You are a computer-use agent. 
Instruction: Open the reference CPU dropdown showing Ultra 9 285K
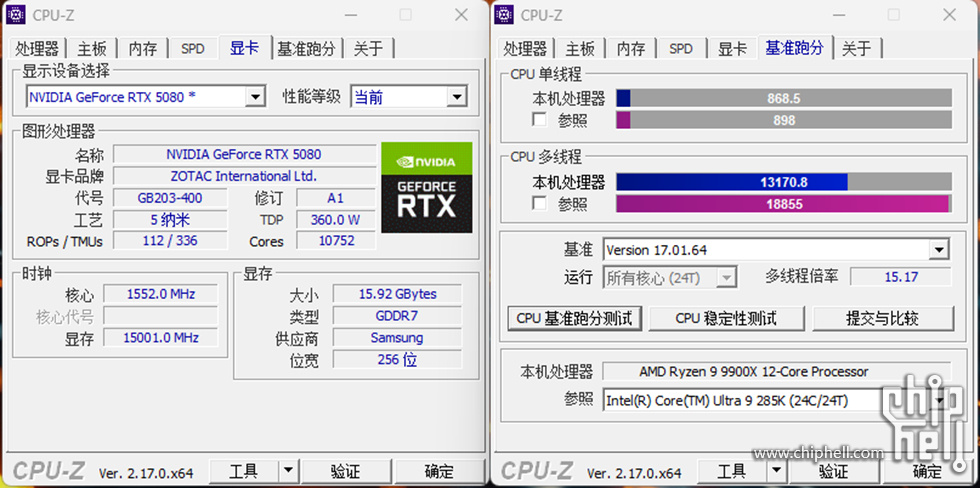click(938, 401)
